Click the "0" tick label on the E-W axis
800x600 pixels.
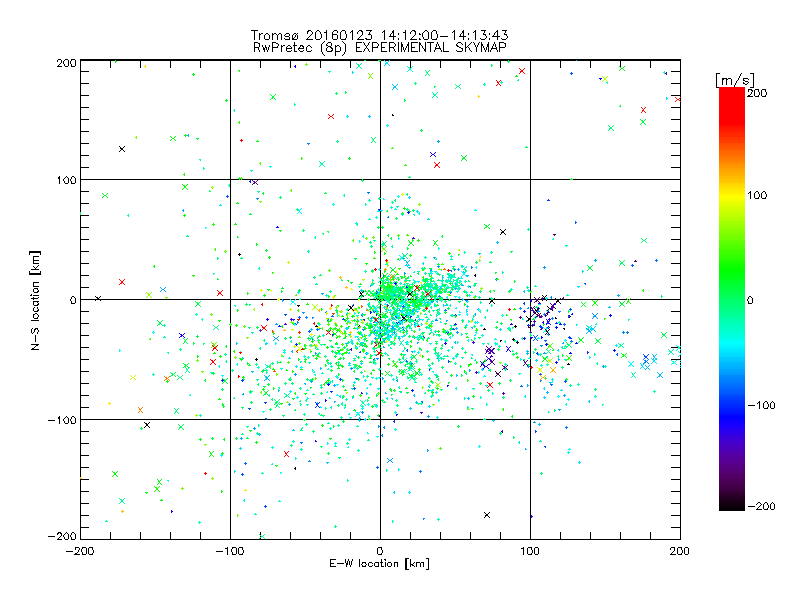(380, 551)
